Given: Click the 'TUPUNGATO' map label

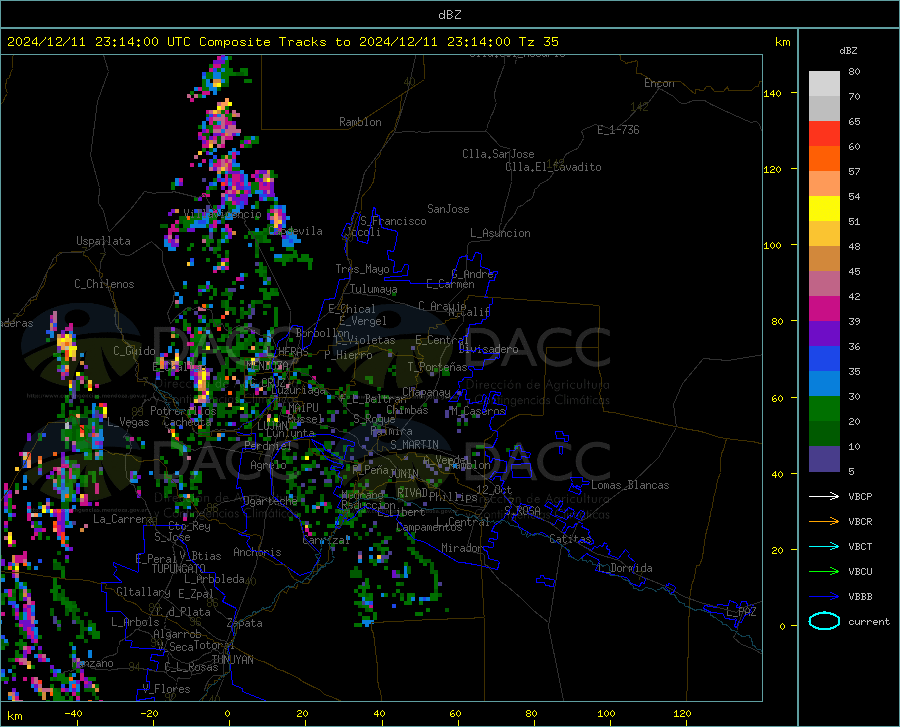Looking at the screenshot, I should click(179, 569).
